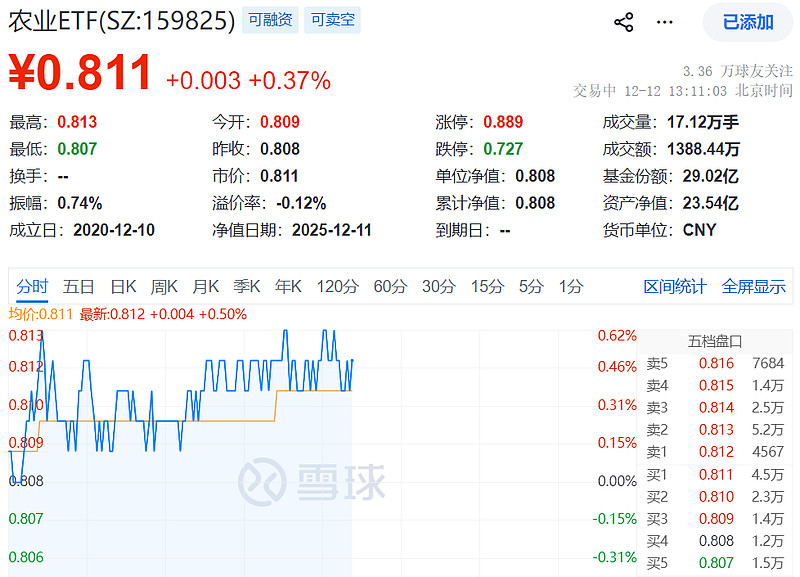Open the 月K chart tab
Viewport: 800px width, 577px height.
click(206, 286)
